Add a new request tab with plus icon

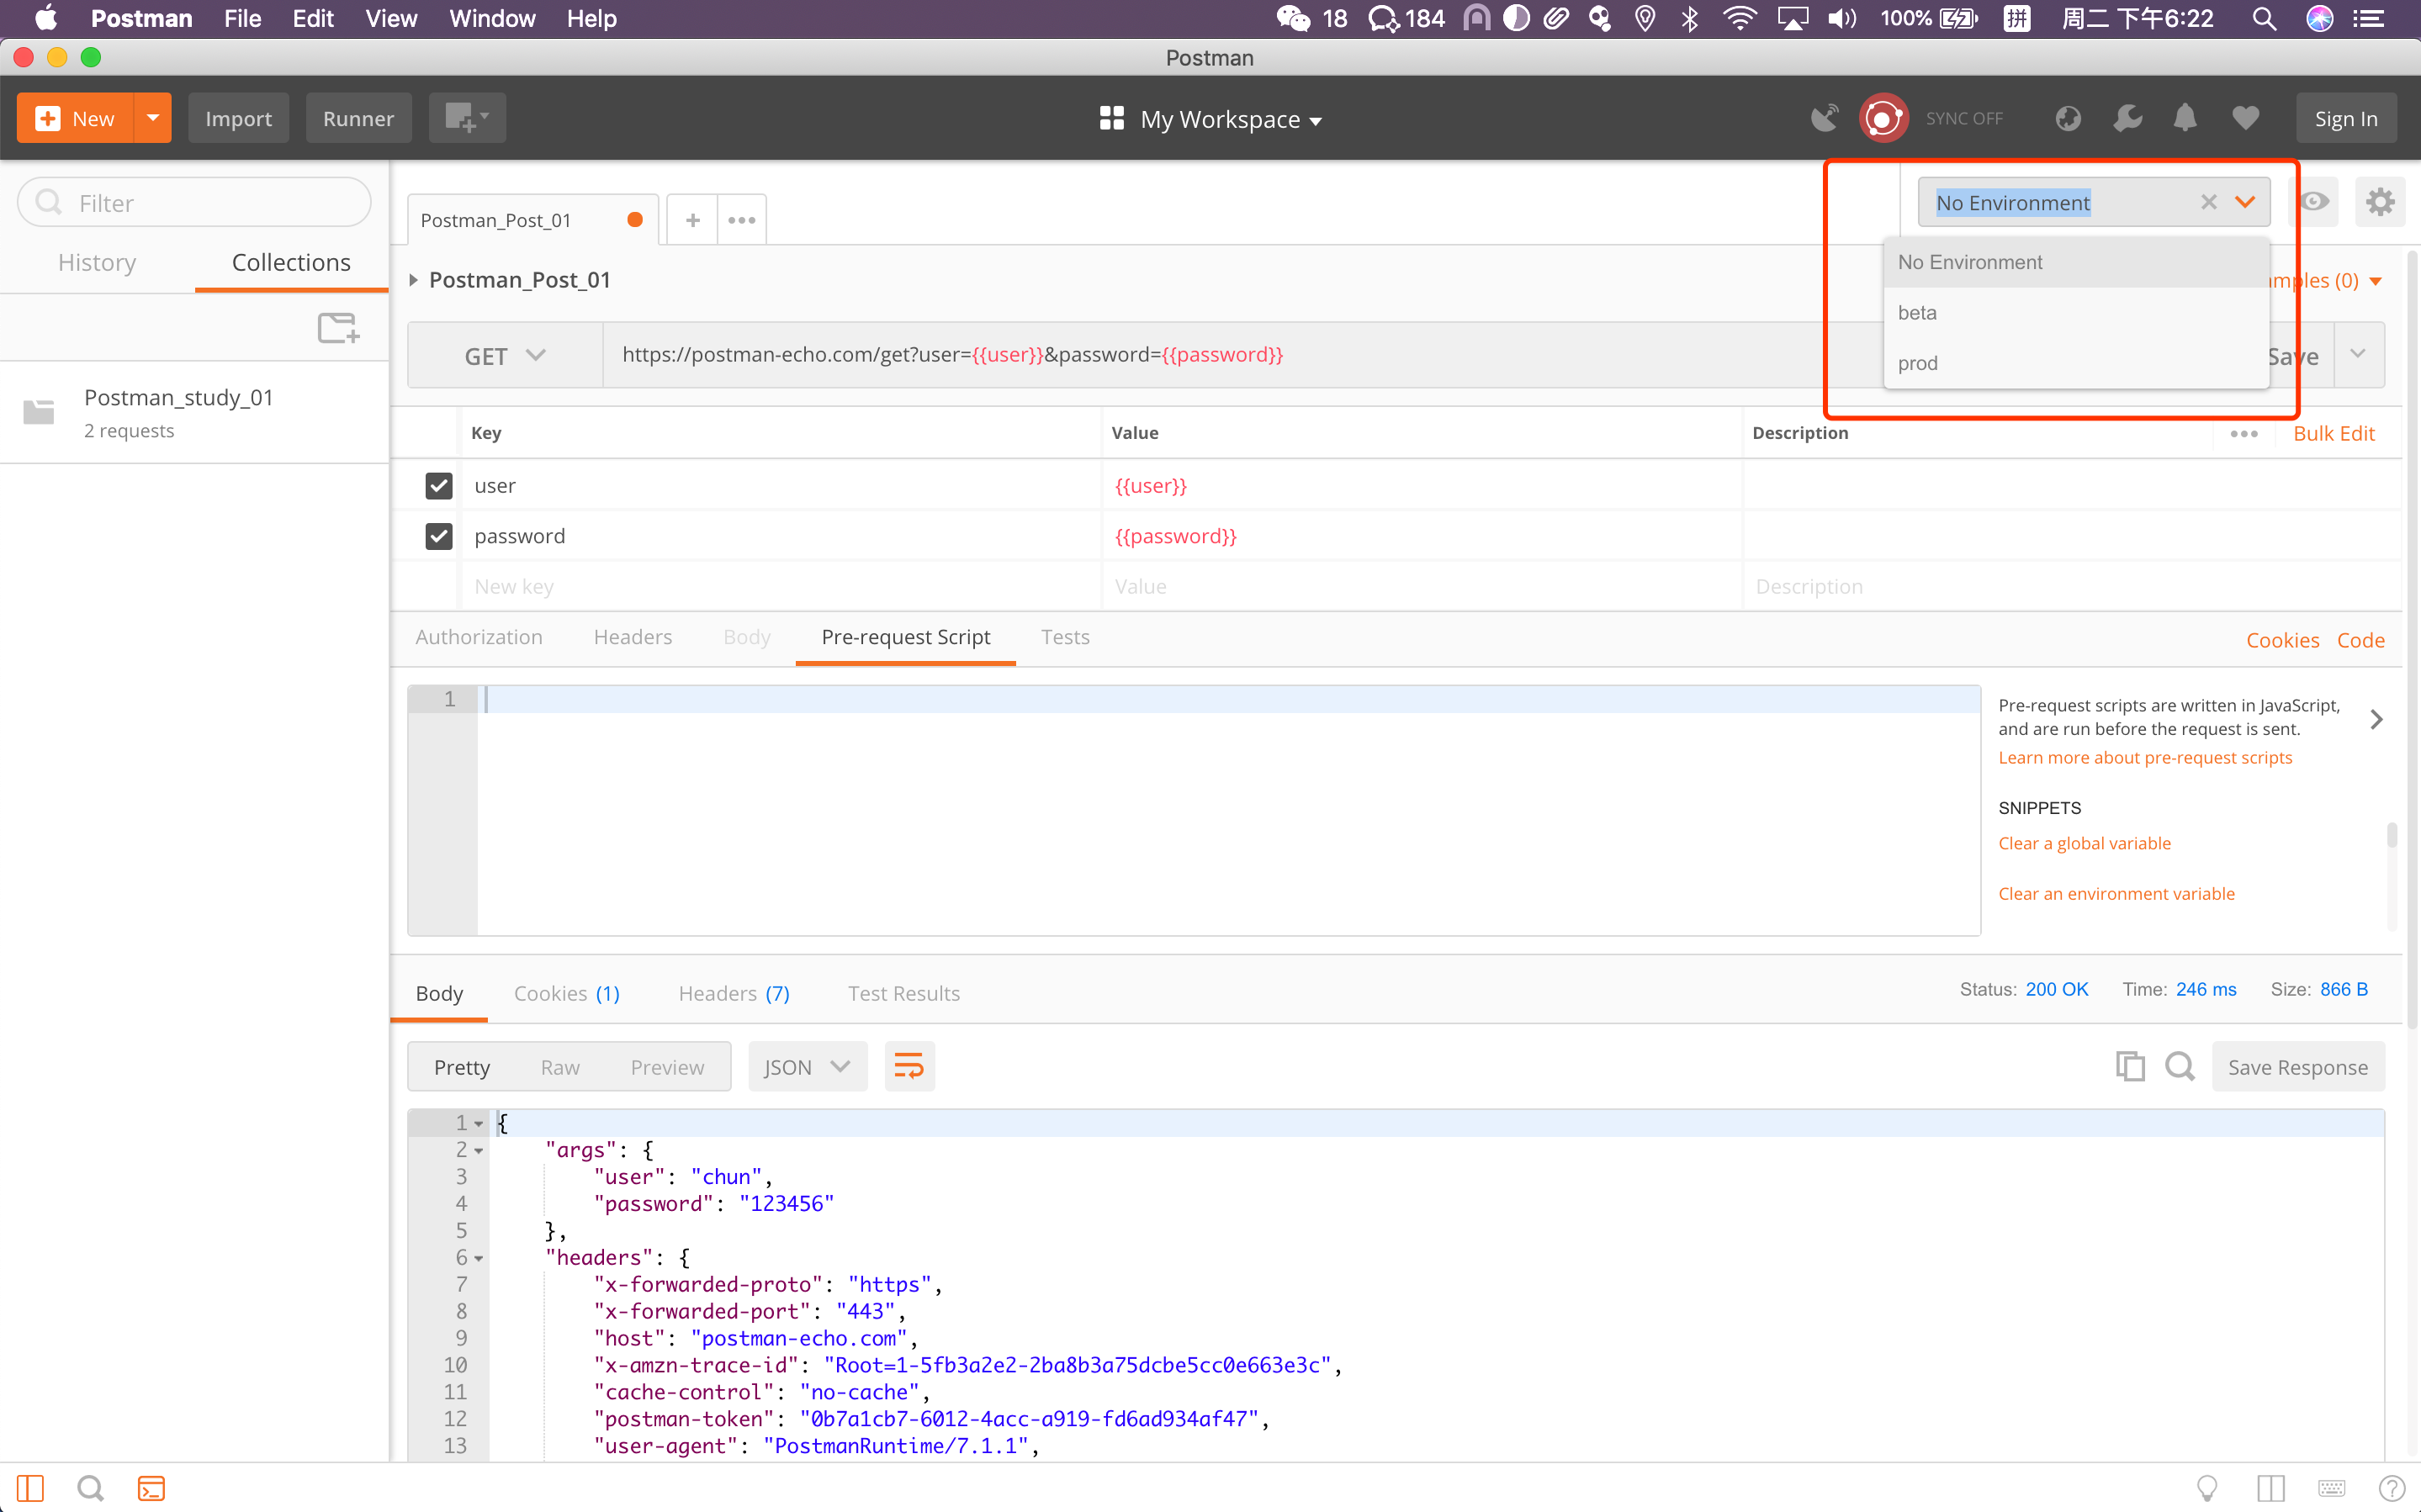click(x=692, y=220)
